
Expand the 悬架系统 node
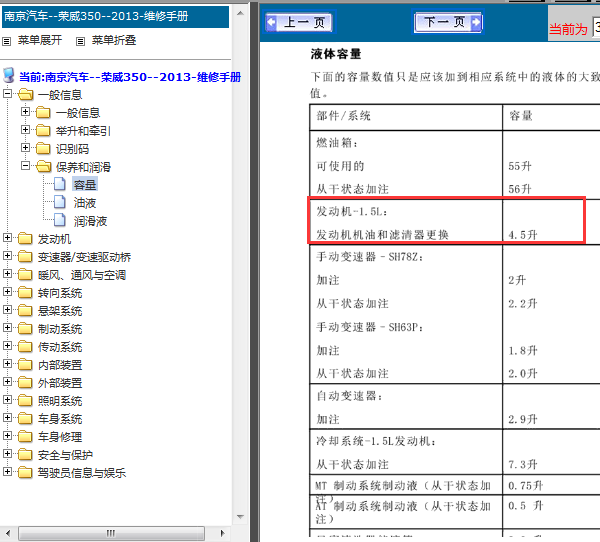tap(7, 310)
